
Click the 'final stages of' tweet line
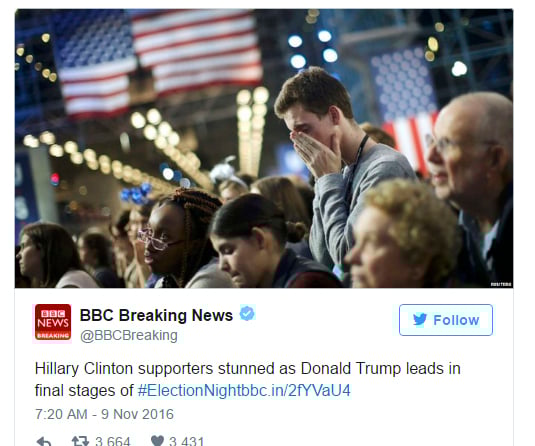[x=84, y=390]
